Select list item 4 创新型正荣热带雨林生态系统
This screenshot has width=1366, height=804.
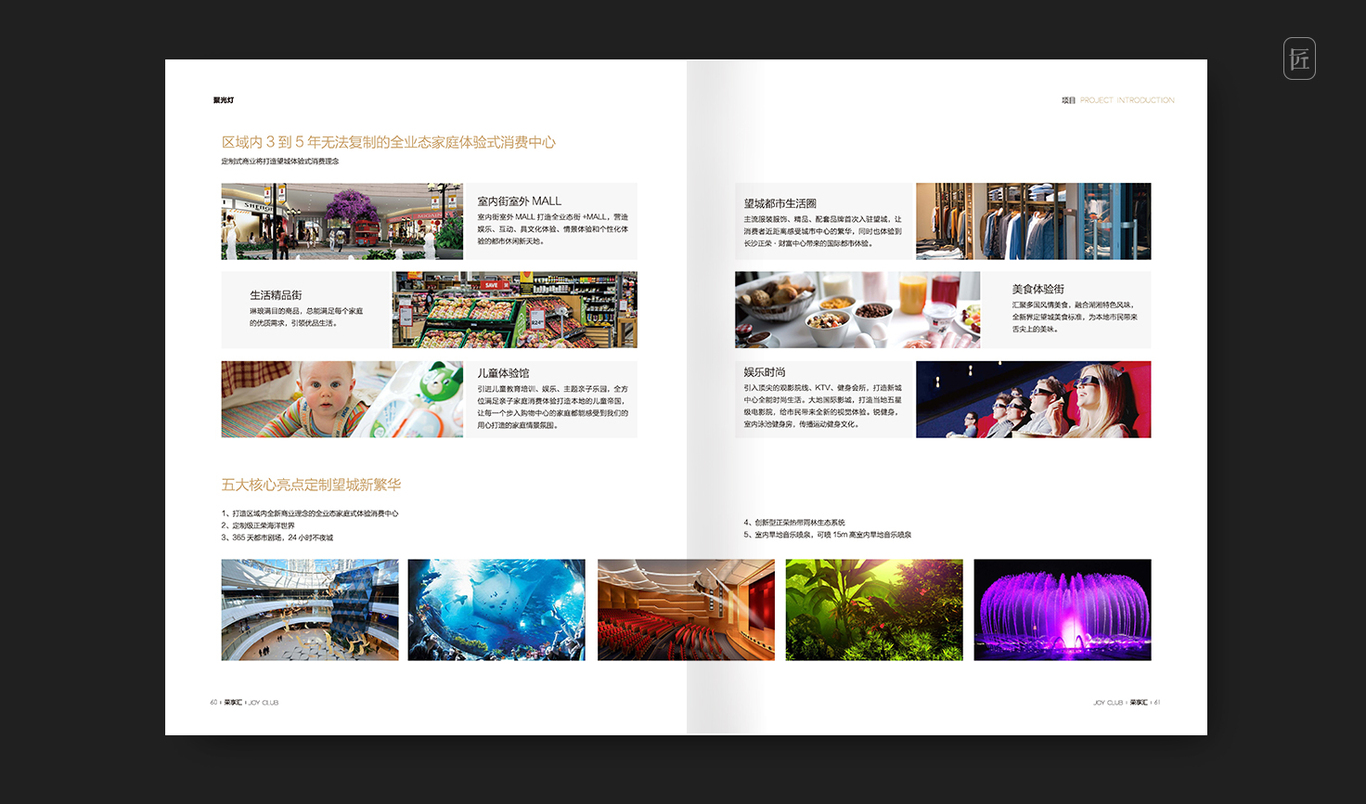[x=795, y=522]
